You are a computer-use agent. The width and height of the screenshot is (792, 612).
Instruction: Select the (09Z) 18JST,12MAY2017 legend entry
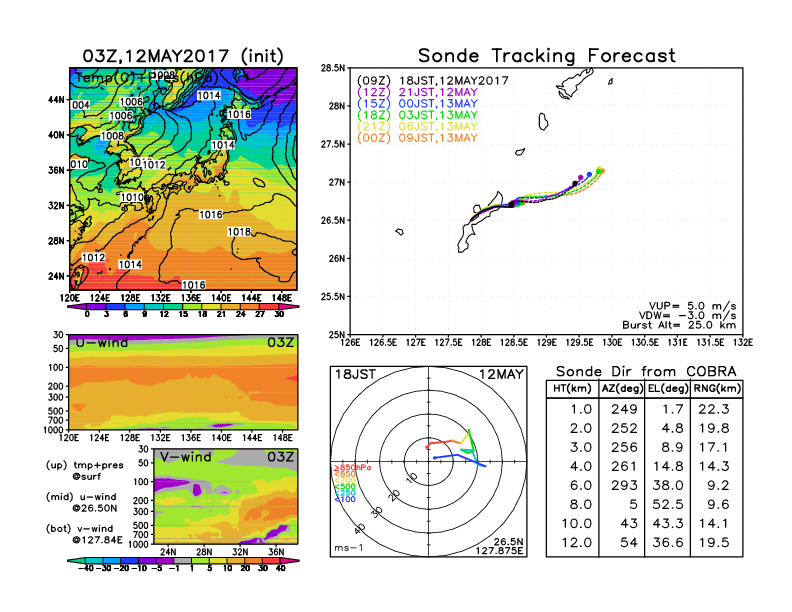pyautogui.click(x=432, y=81)
